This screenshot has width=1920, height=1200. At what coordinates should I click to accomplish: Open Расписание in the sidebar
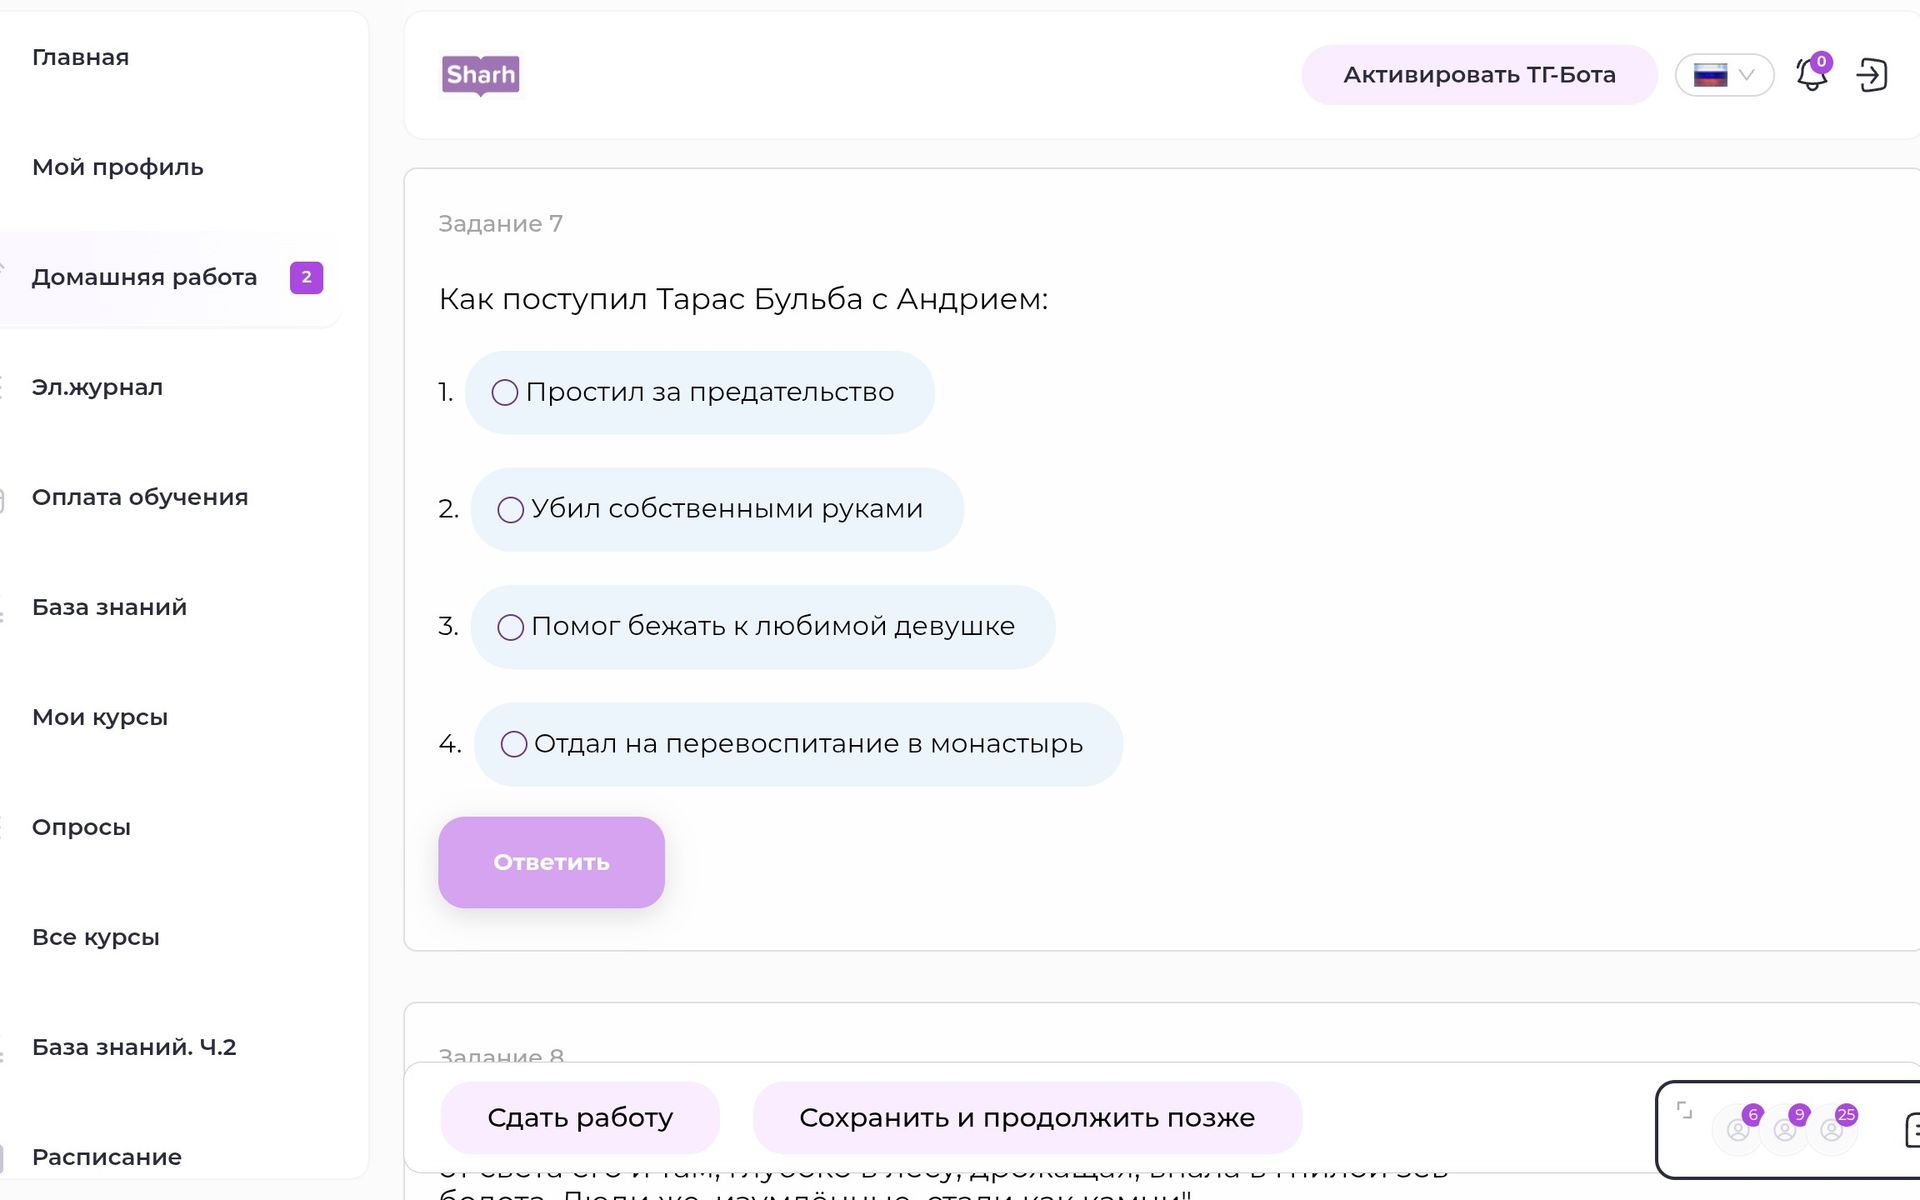(x=107, y=1157)
